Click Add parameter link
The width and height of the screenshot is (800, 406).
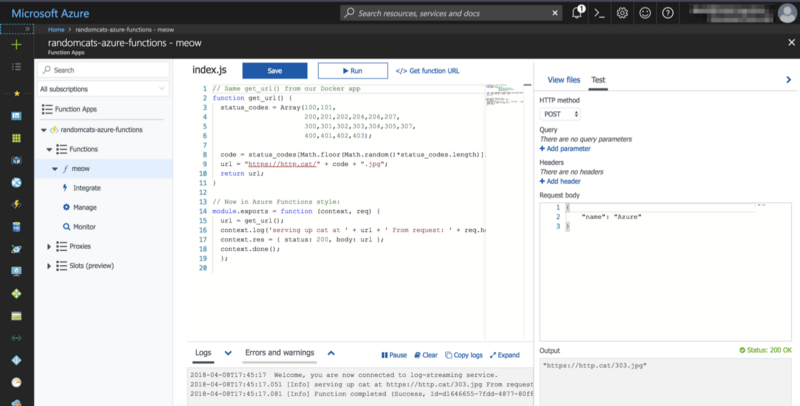565,149
